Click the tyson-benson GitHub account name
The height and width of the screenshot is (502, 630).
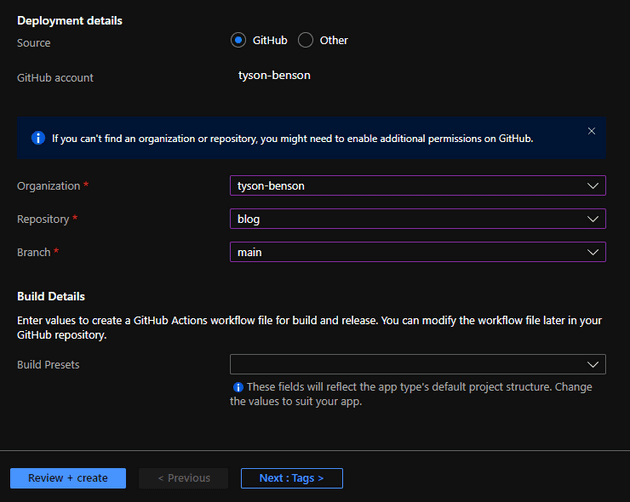tap(274, 75)
